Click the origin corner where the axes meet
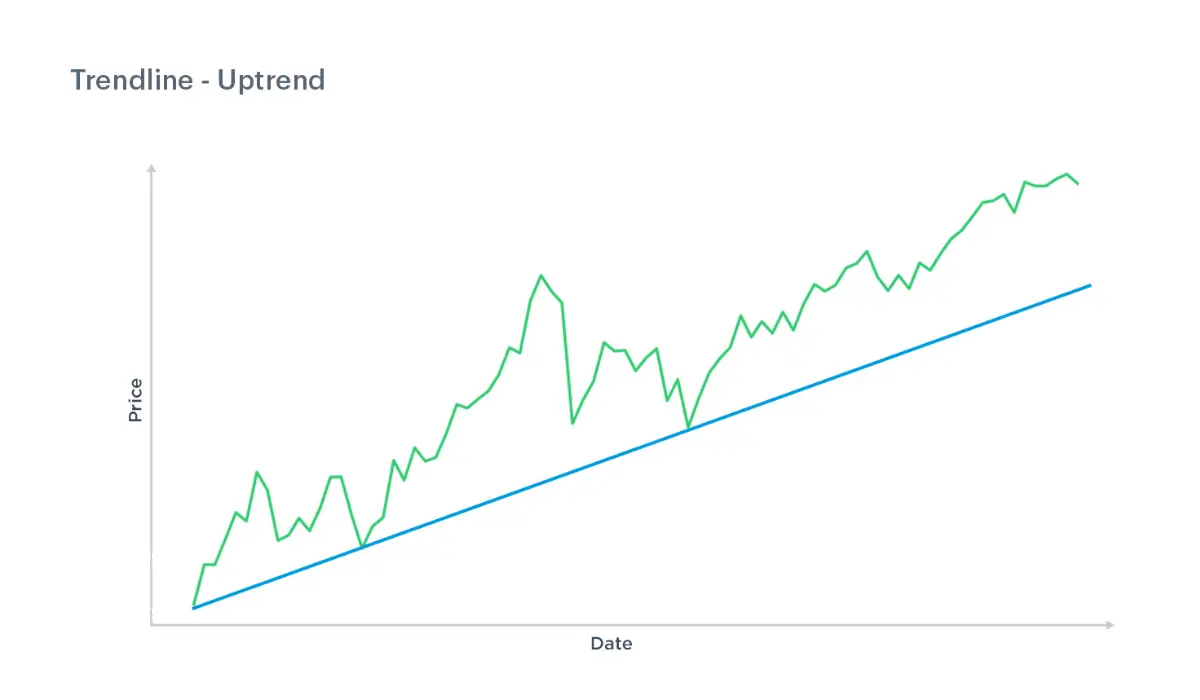 pos(151,625)
